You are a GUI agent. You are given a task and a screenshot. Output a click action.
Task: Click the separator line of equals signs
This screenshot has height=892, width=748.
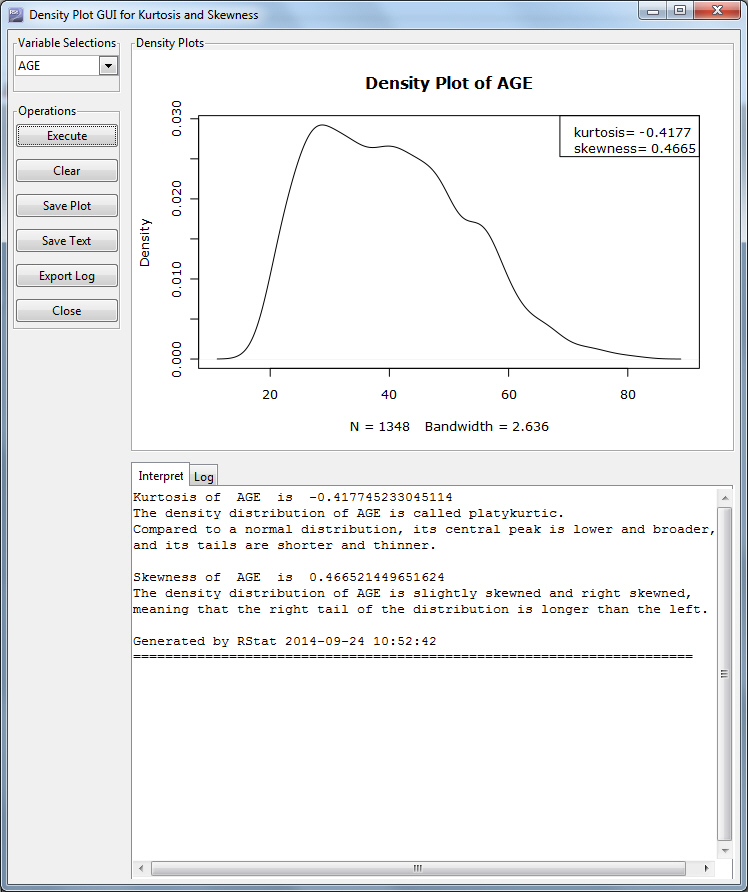coord(413,657)
